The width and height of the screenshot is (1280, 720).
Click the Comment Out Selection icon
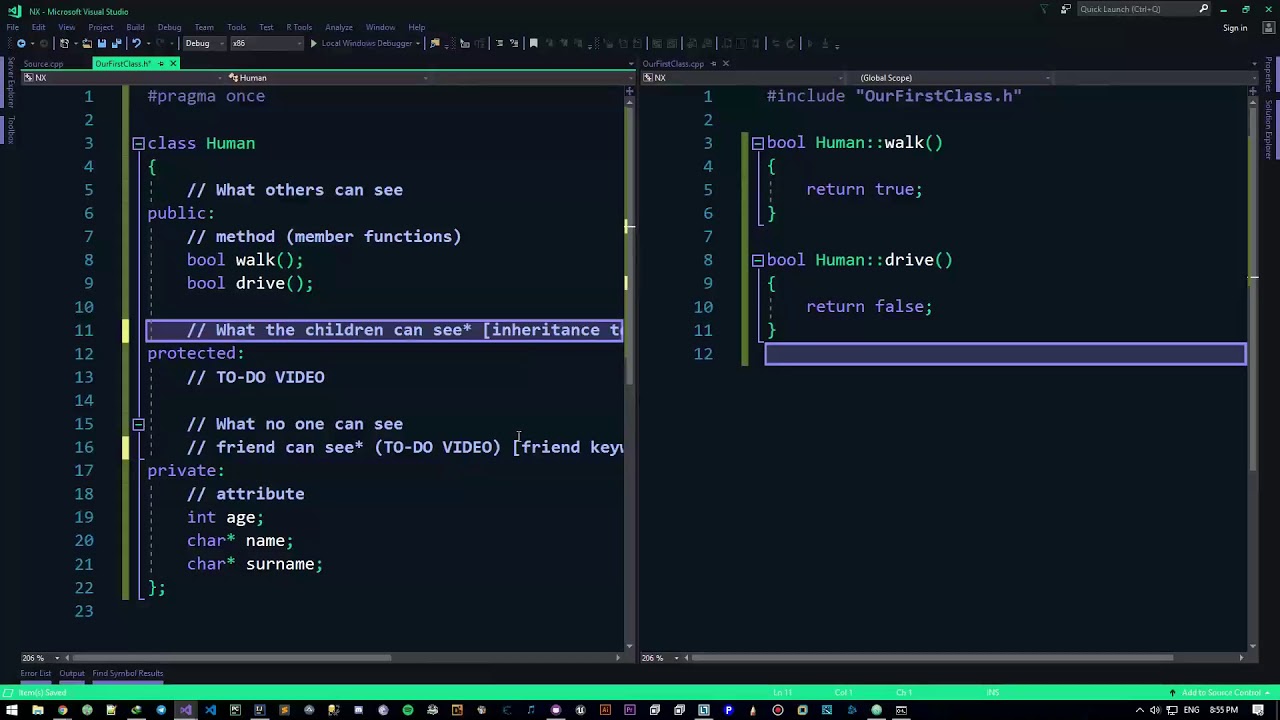tap(499, 43)
